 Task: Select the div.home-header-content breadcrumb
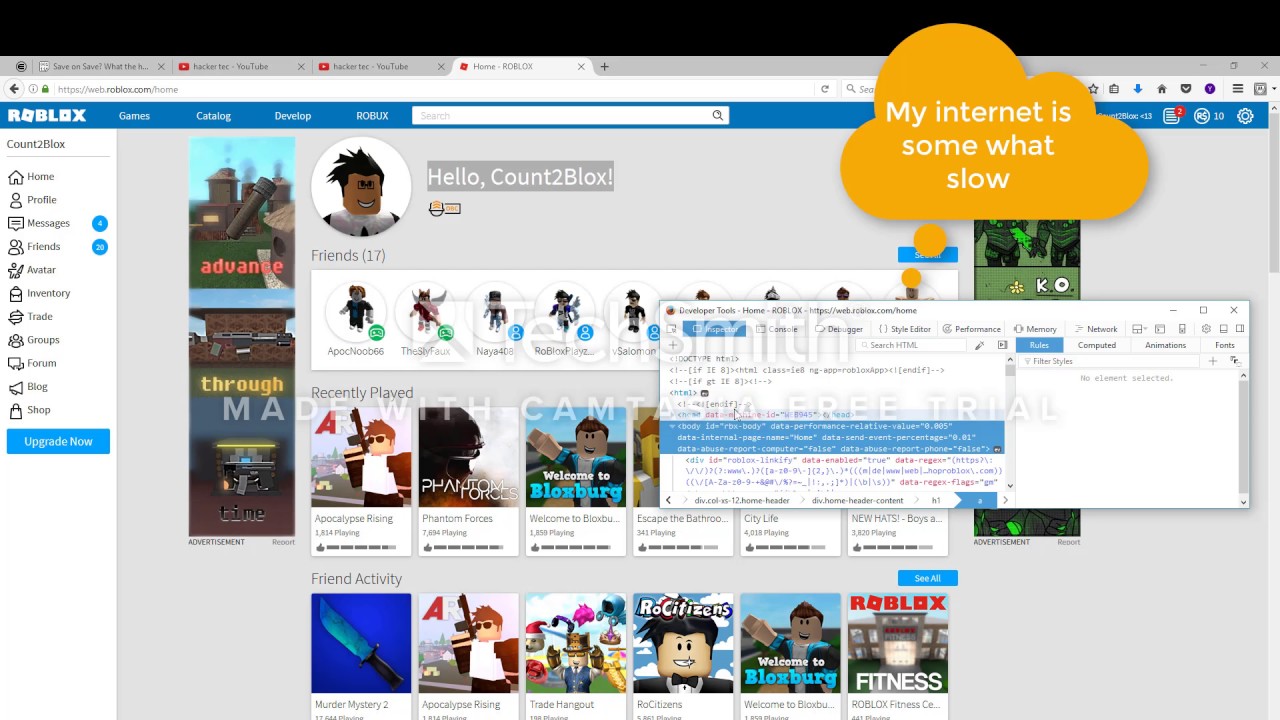point(857,500)
